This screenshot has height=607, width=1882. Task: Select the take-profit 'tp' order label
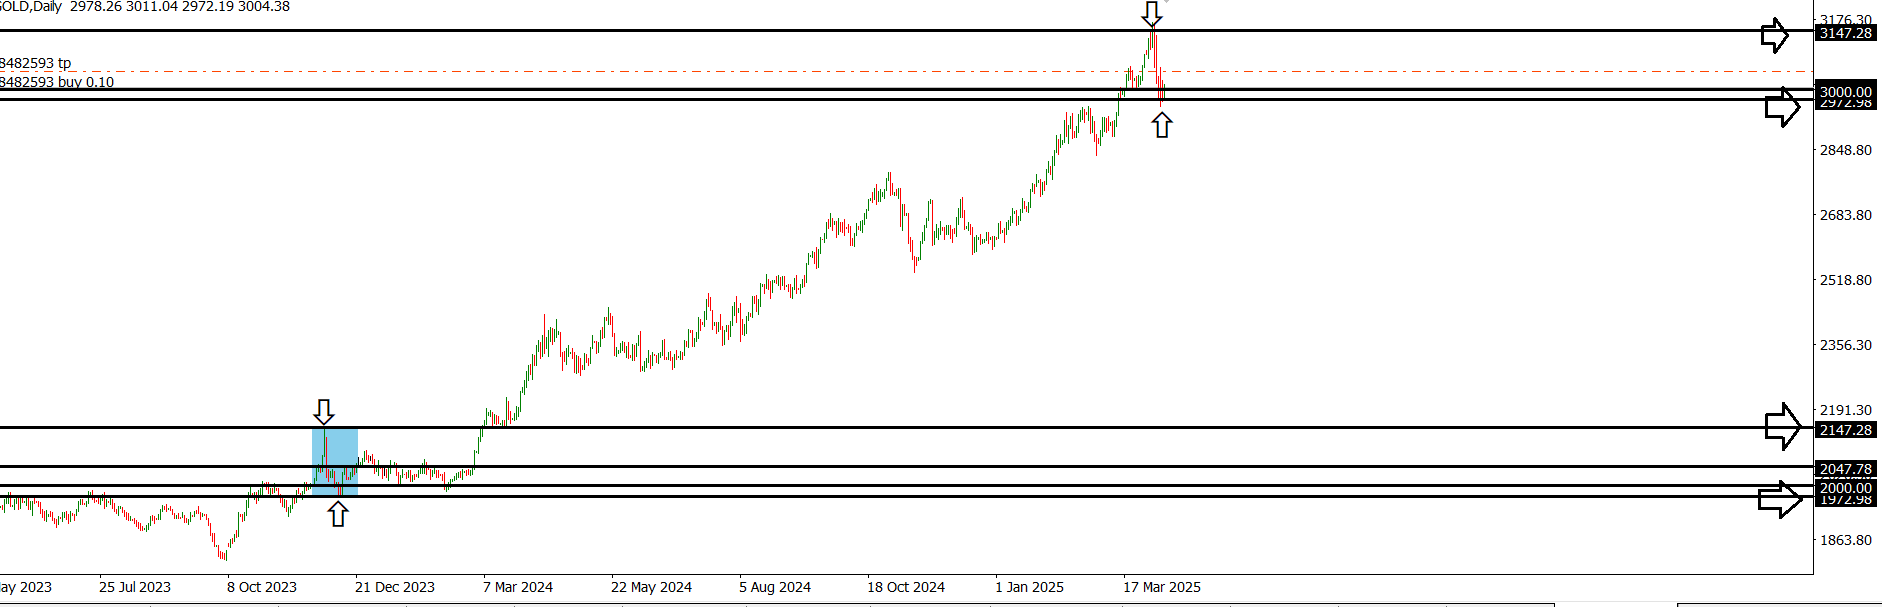click(35, 63)
